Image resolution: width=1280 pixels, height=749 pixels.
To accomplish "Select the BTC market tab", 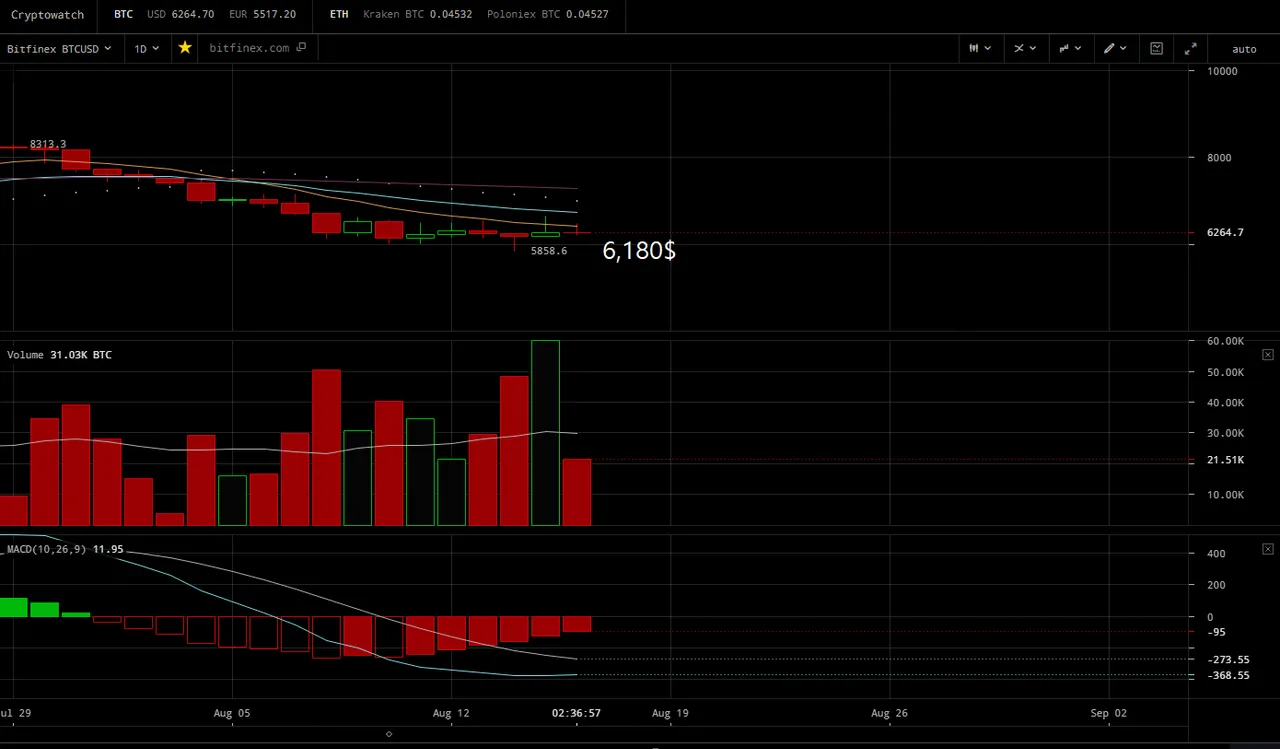I will pyautogui.click(x=123, y=15).
